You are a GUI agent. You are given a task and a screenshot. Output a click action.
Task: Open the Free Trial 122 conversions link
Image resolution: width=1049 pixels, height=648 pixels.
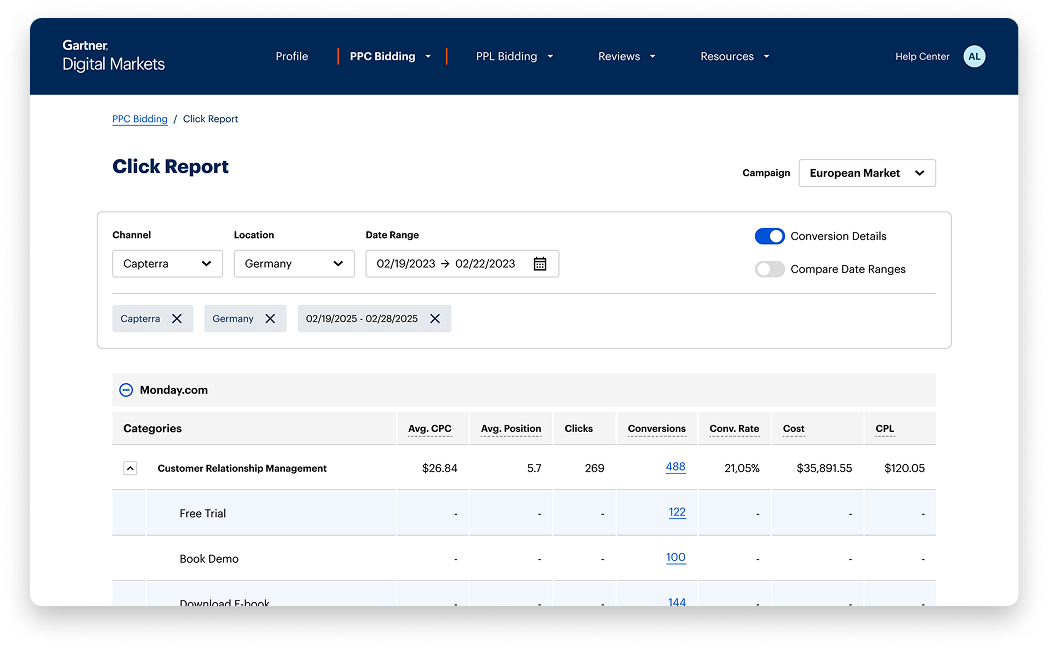(x=677, y=512)
